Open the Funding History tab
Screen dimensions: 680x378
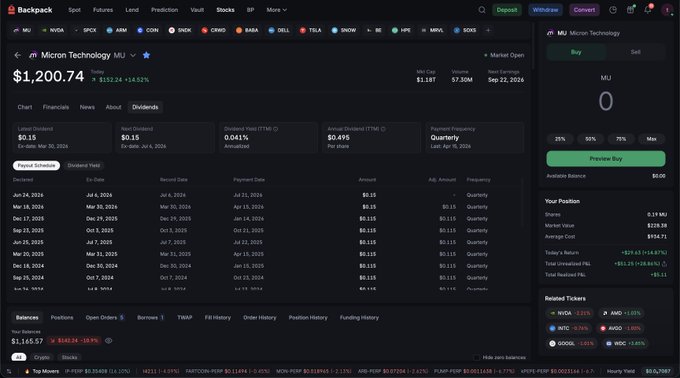click(x=359, y=318)
